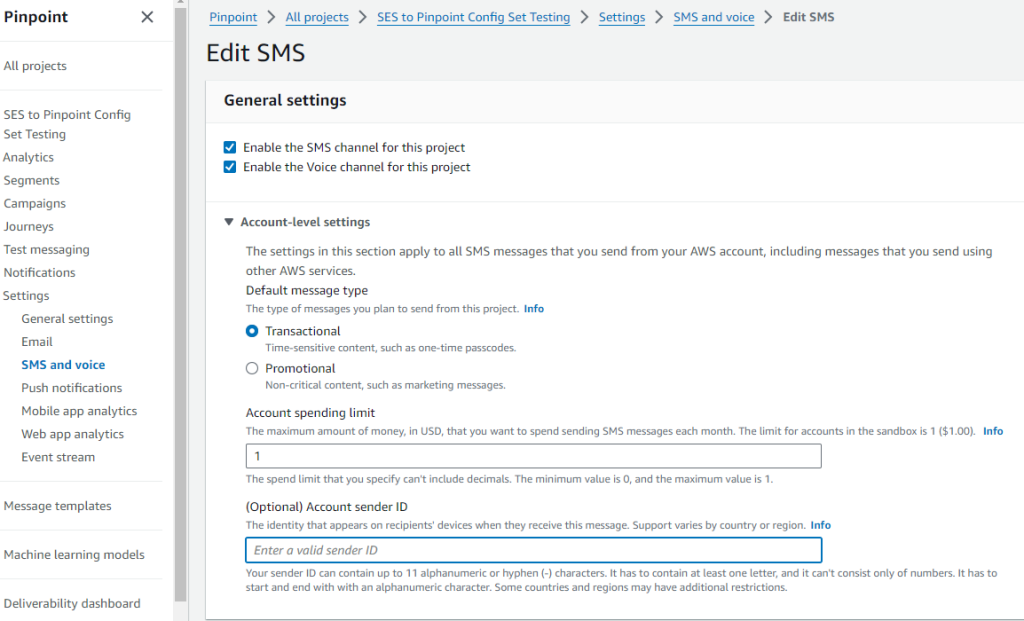Click the Pinpoint sidebar title
The height and width of the screenshot is (621, 1024).
pos(36,17)
